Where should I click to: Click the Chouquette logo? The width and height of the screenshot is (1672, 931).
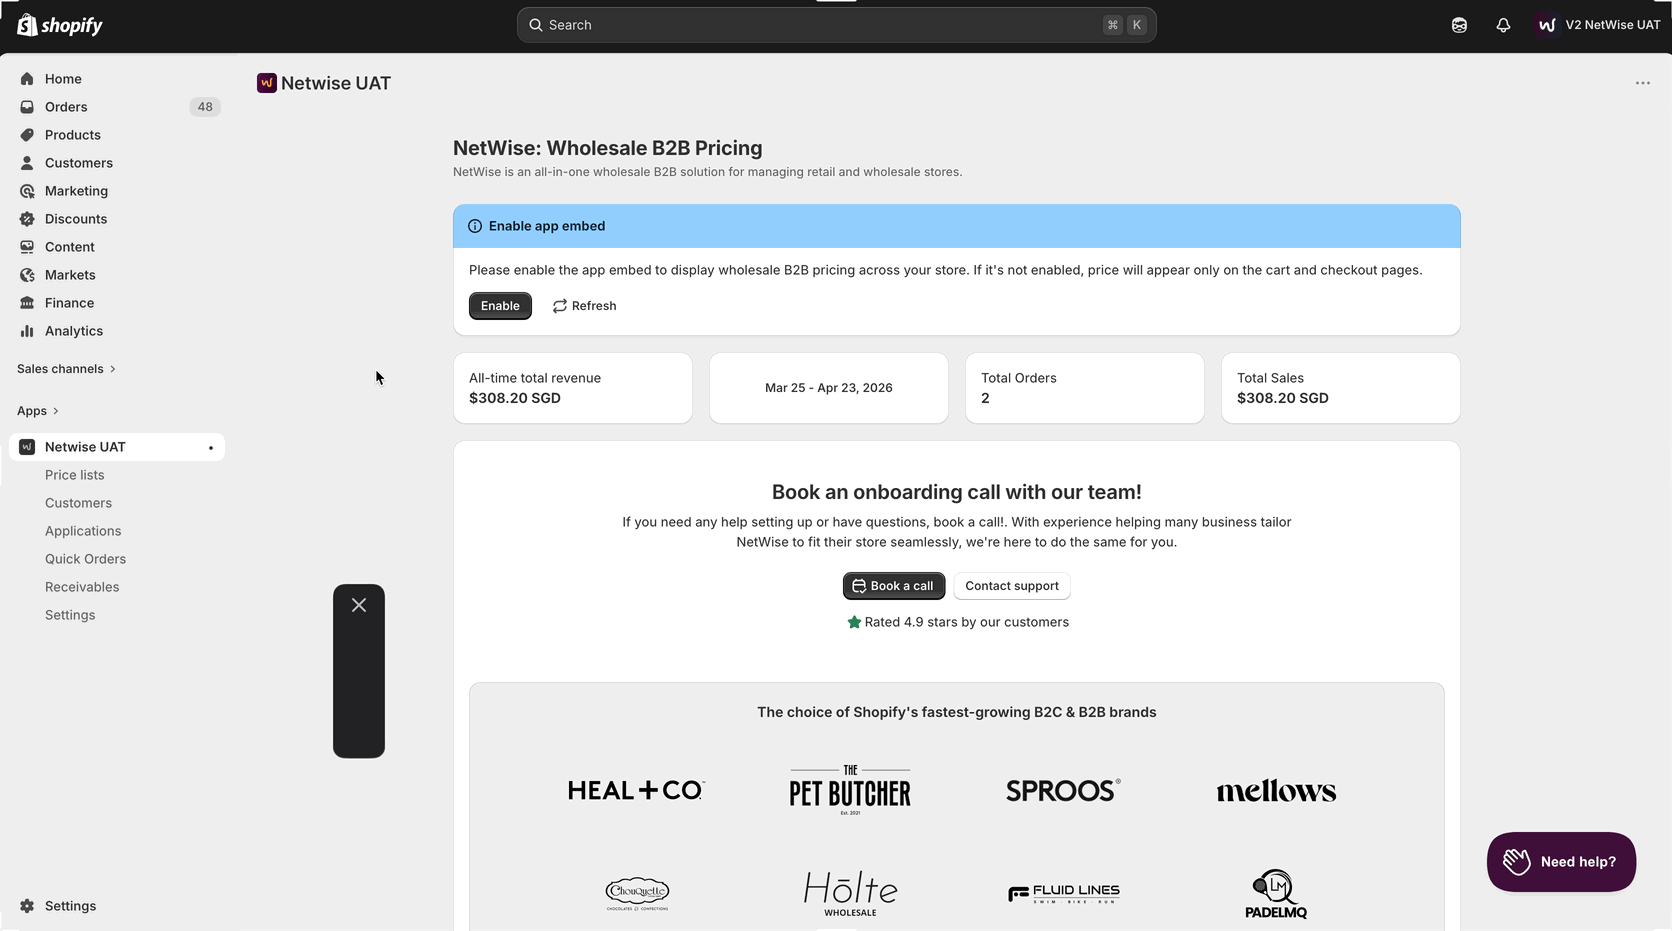[x=637, y=893]
